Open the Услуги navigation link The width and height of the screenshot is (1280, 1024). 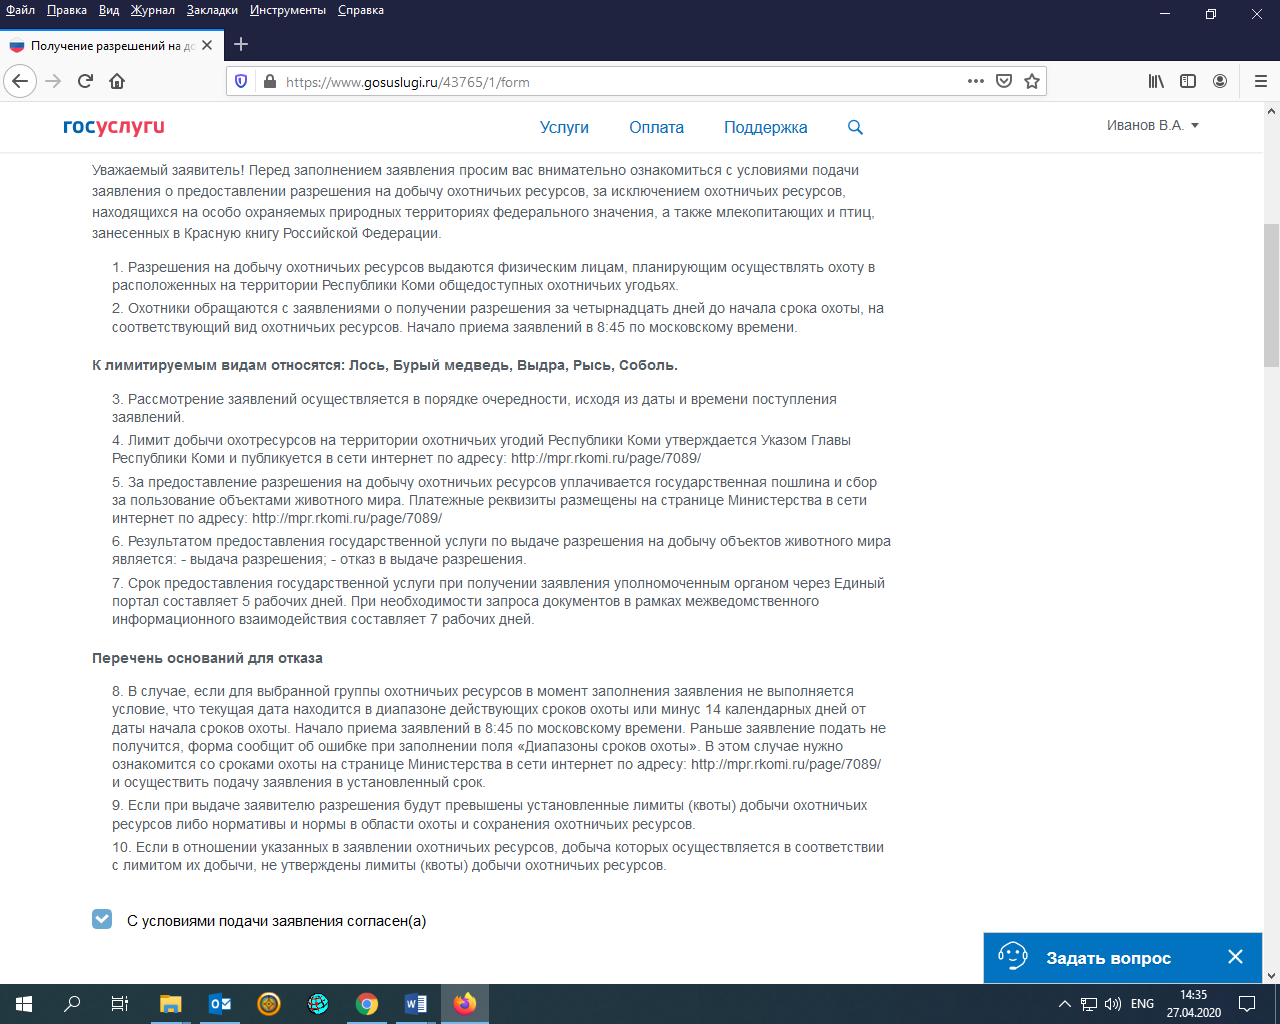tap(564, 128)
